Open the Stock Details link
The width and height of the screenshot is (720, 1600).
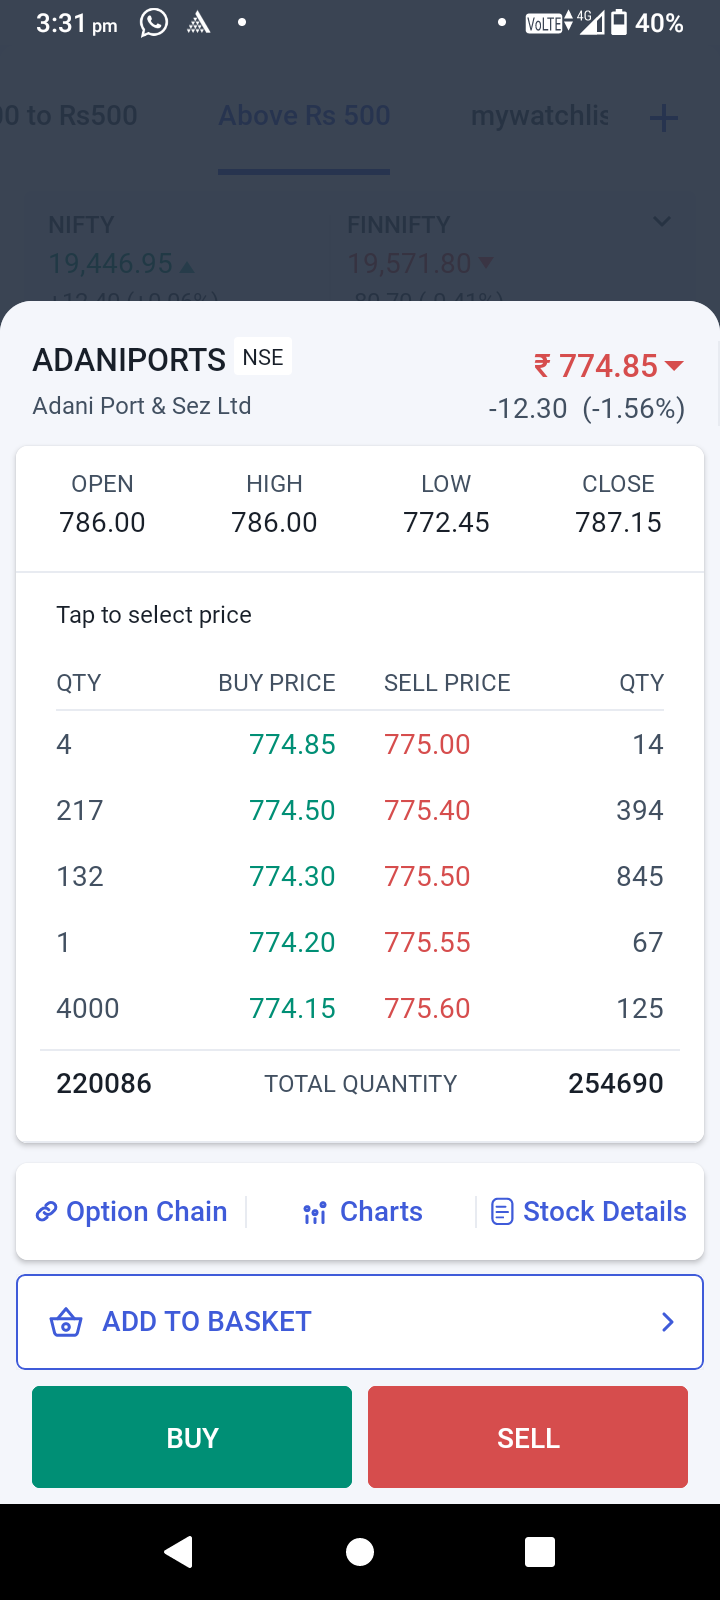click(x=604, y=1212)
